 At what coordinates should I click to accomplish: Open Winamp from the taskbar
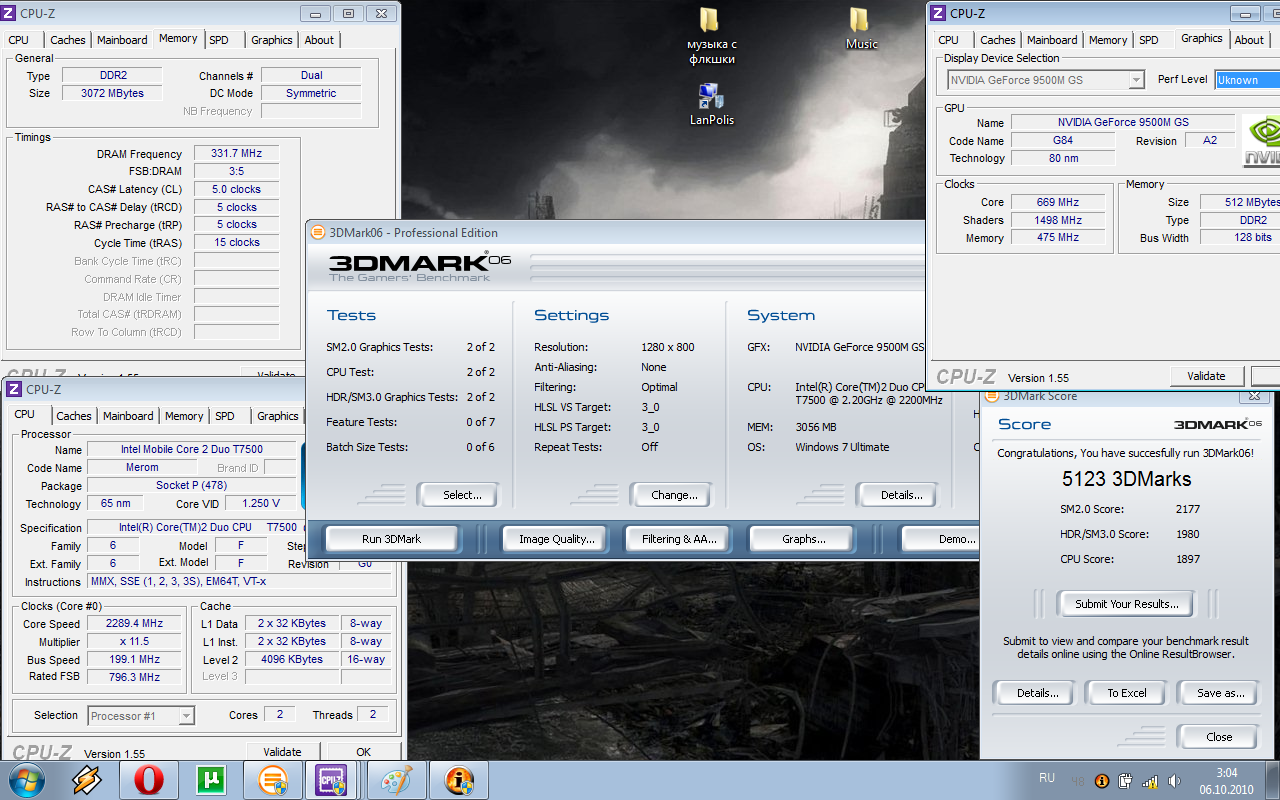[x=88, y=779]
